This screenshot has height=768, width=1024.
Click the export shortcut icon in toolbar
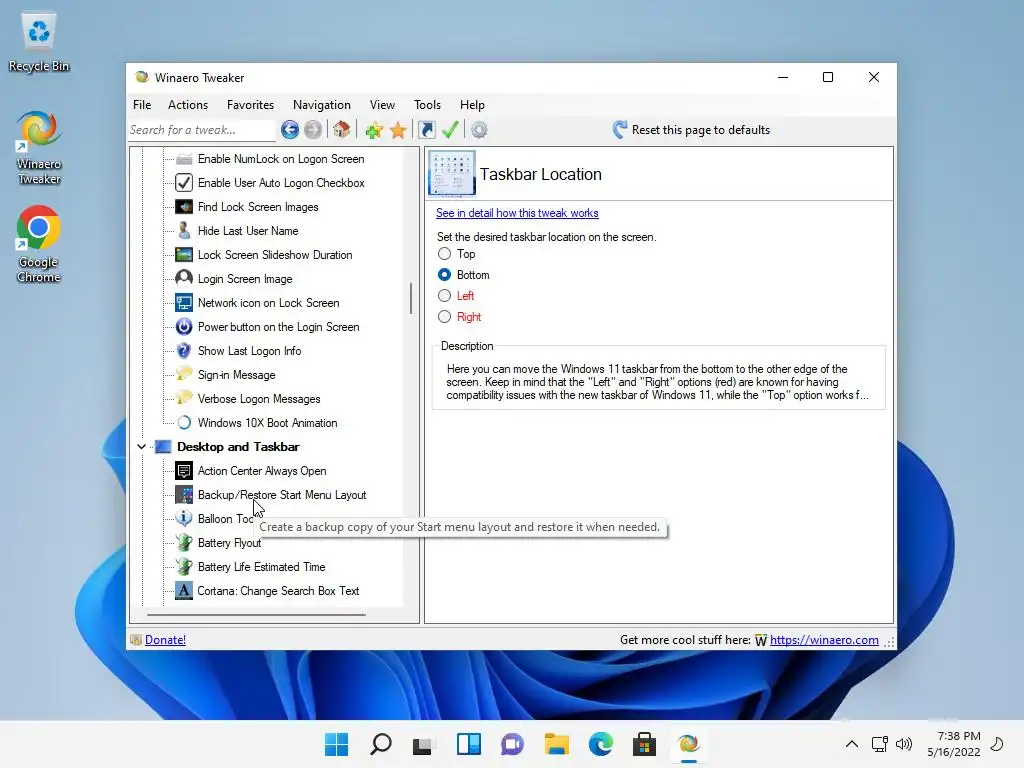click(x=427, y=130)
